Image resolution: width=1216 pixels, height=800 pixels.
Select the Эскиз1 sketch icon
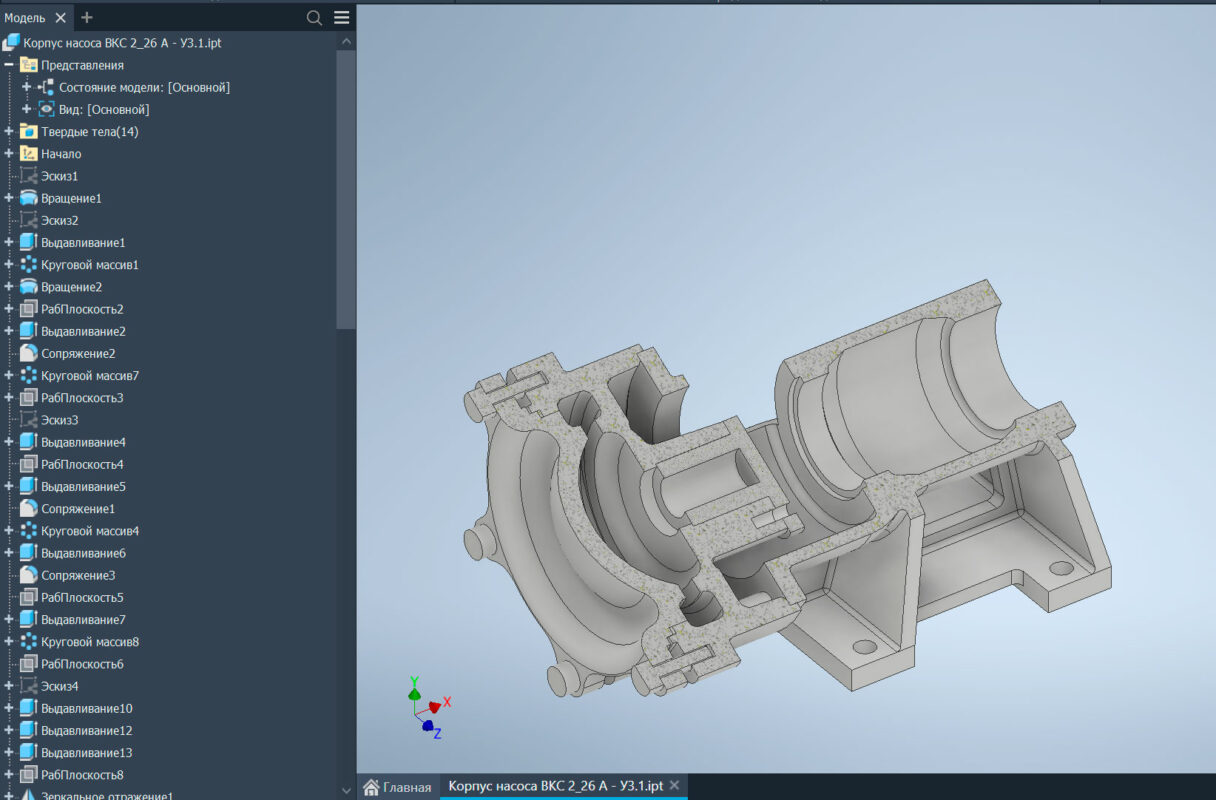(x=30, y=175)
